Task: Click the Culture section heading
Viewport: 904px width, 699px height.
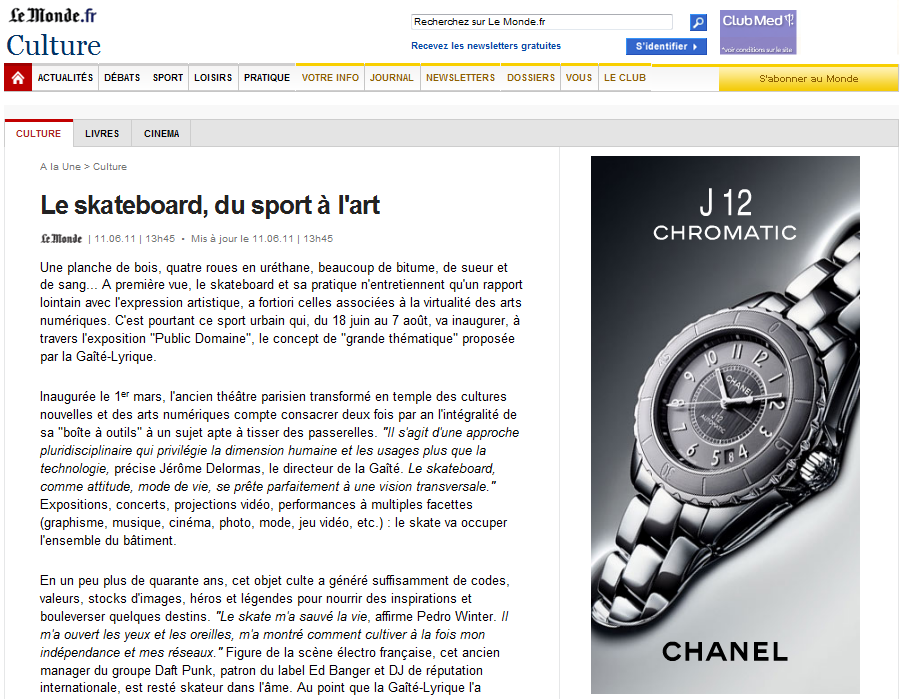Action: click(54, 46)
